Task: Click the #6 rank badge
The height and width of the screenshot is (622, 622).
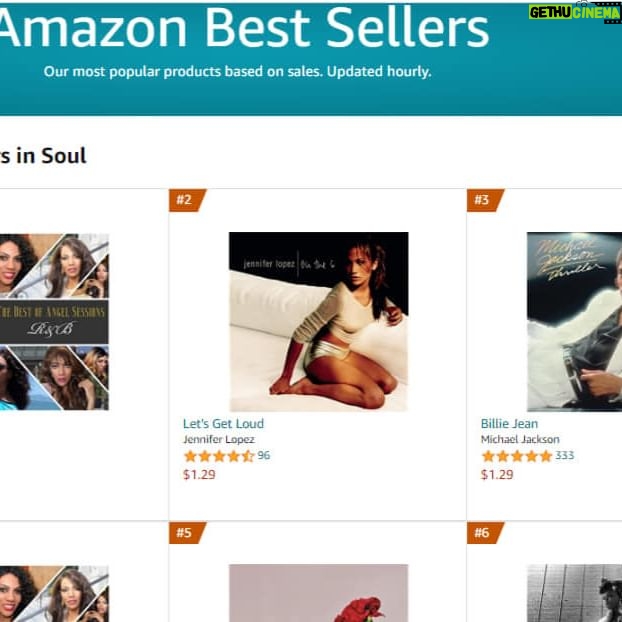Action: (482, 533)
